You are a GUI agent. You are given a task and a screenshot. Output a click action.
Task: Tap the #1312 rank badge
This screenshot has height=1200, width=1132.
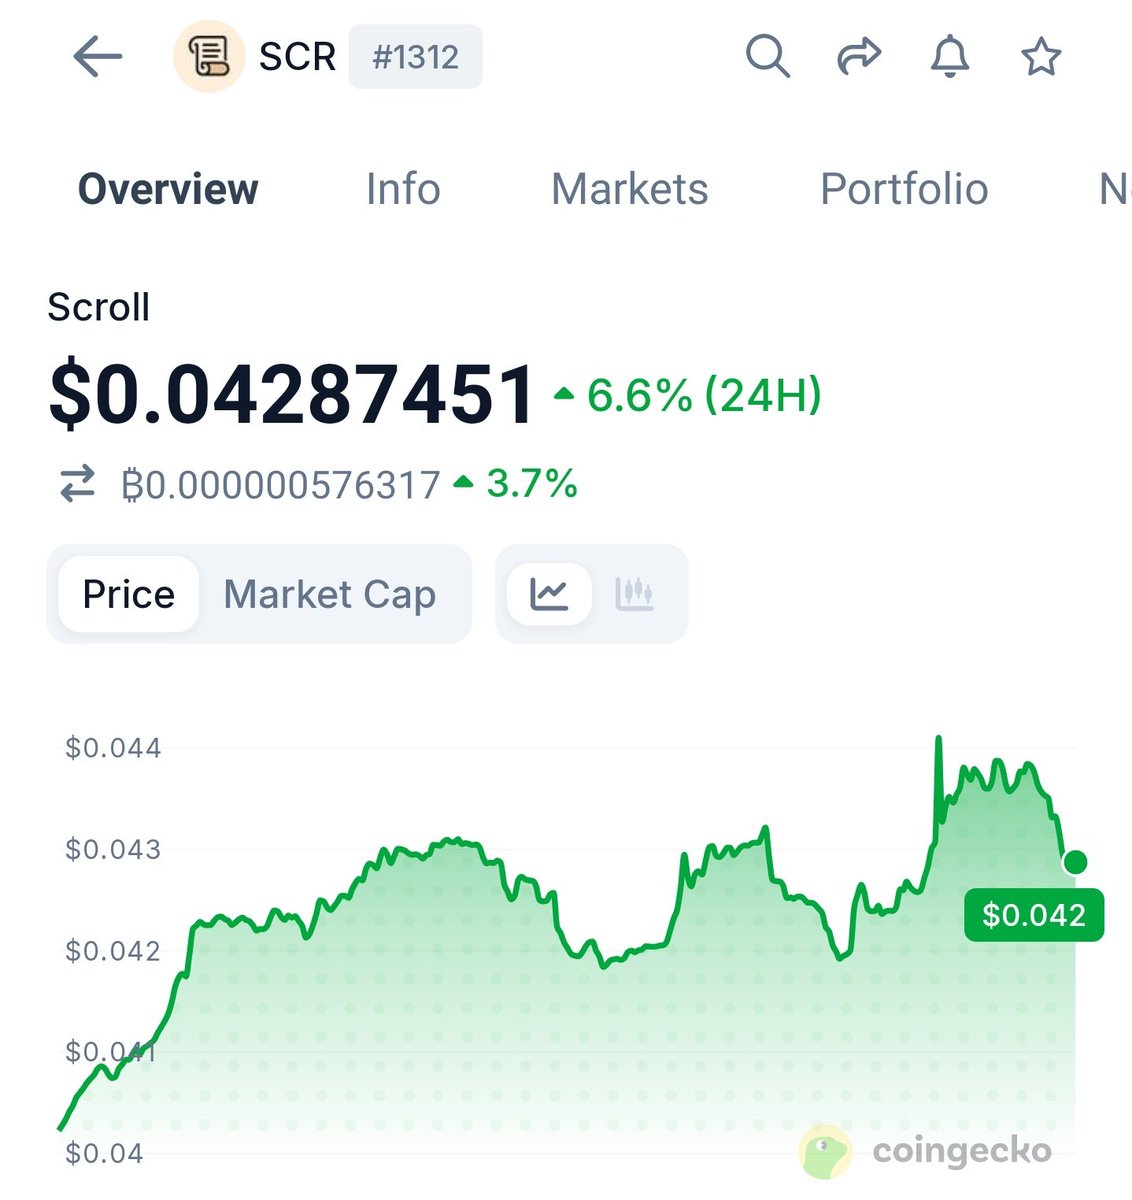point(415,57)
